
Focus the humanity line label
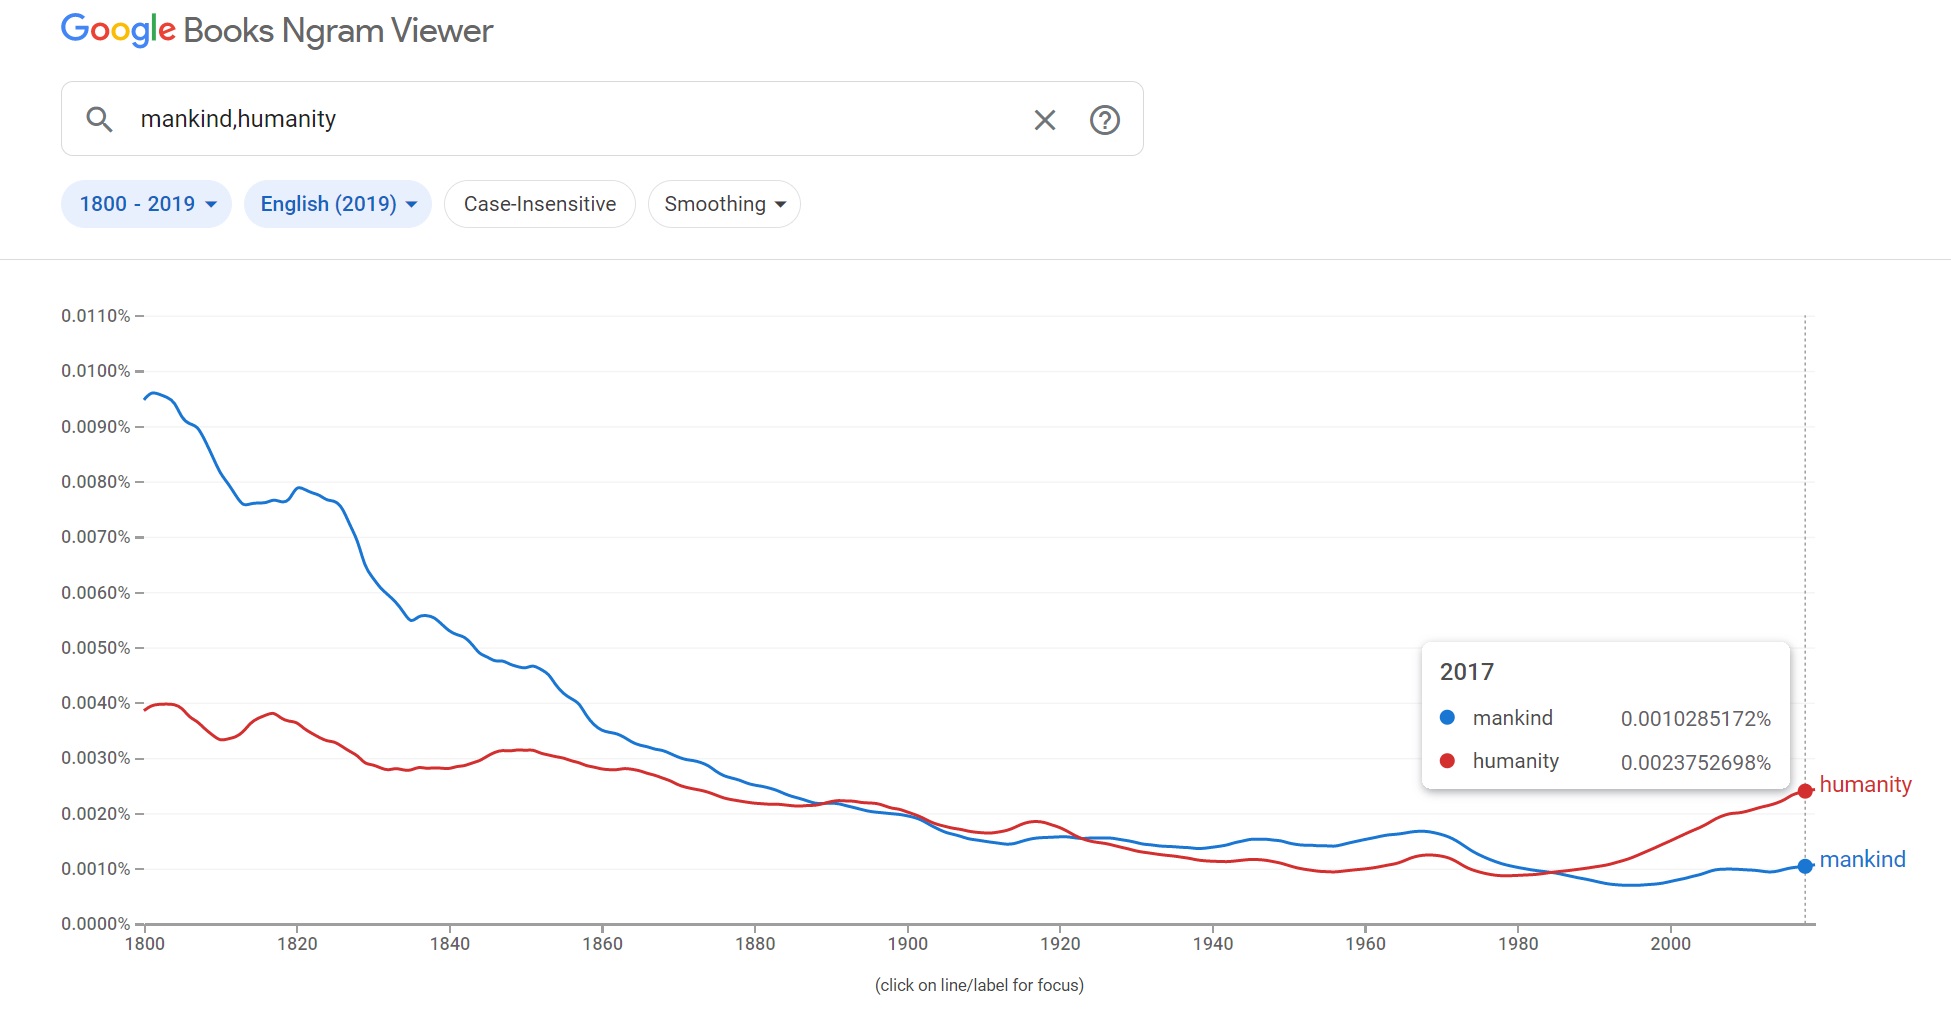pyautogui.click(x=1865, y=785)
